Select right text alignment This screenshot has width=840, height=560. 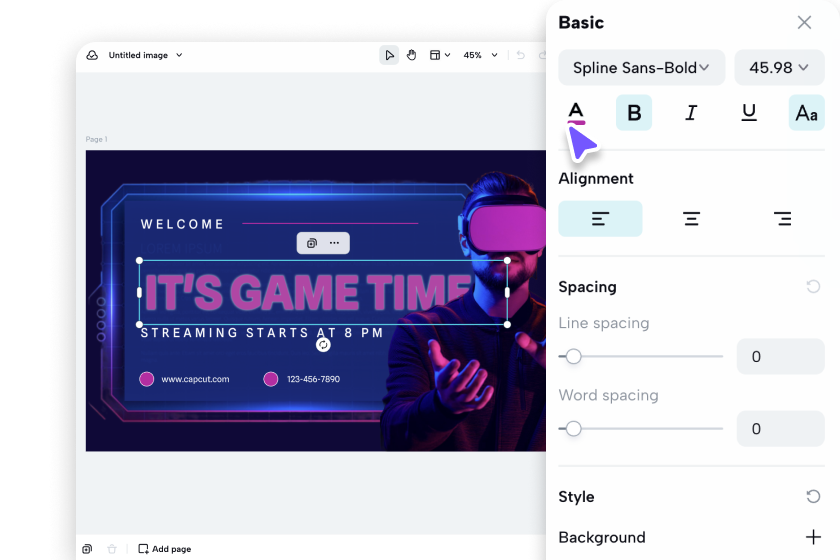pos(782,219)
